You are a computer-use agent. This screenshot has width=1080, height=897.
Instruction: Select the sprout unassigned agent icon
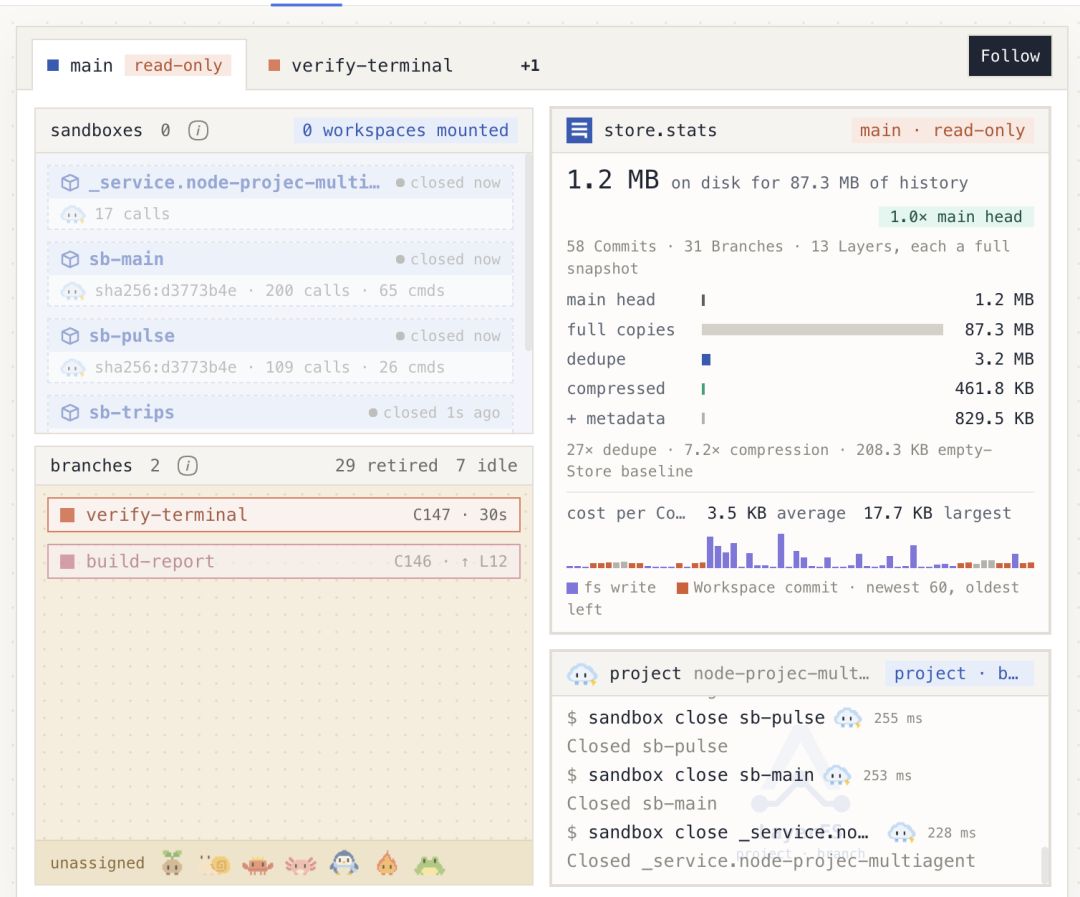172,863
